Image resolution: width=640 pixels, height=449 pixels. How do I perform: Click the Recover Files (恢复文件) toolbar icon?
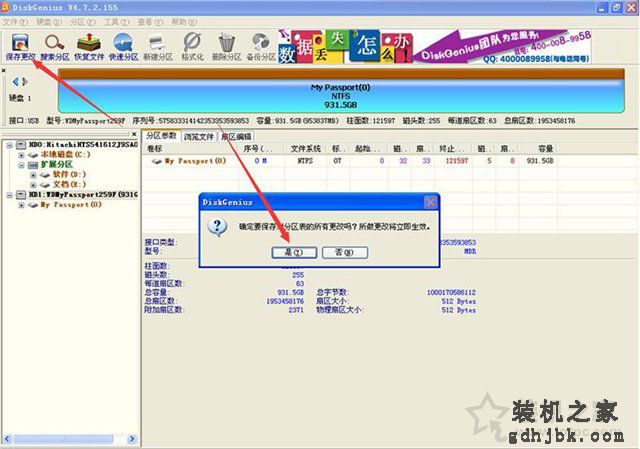[89, 47]
